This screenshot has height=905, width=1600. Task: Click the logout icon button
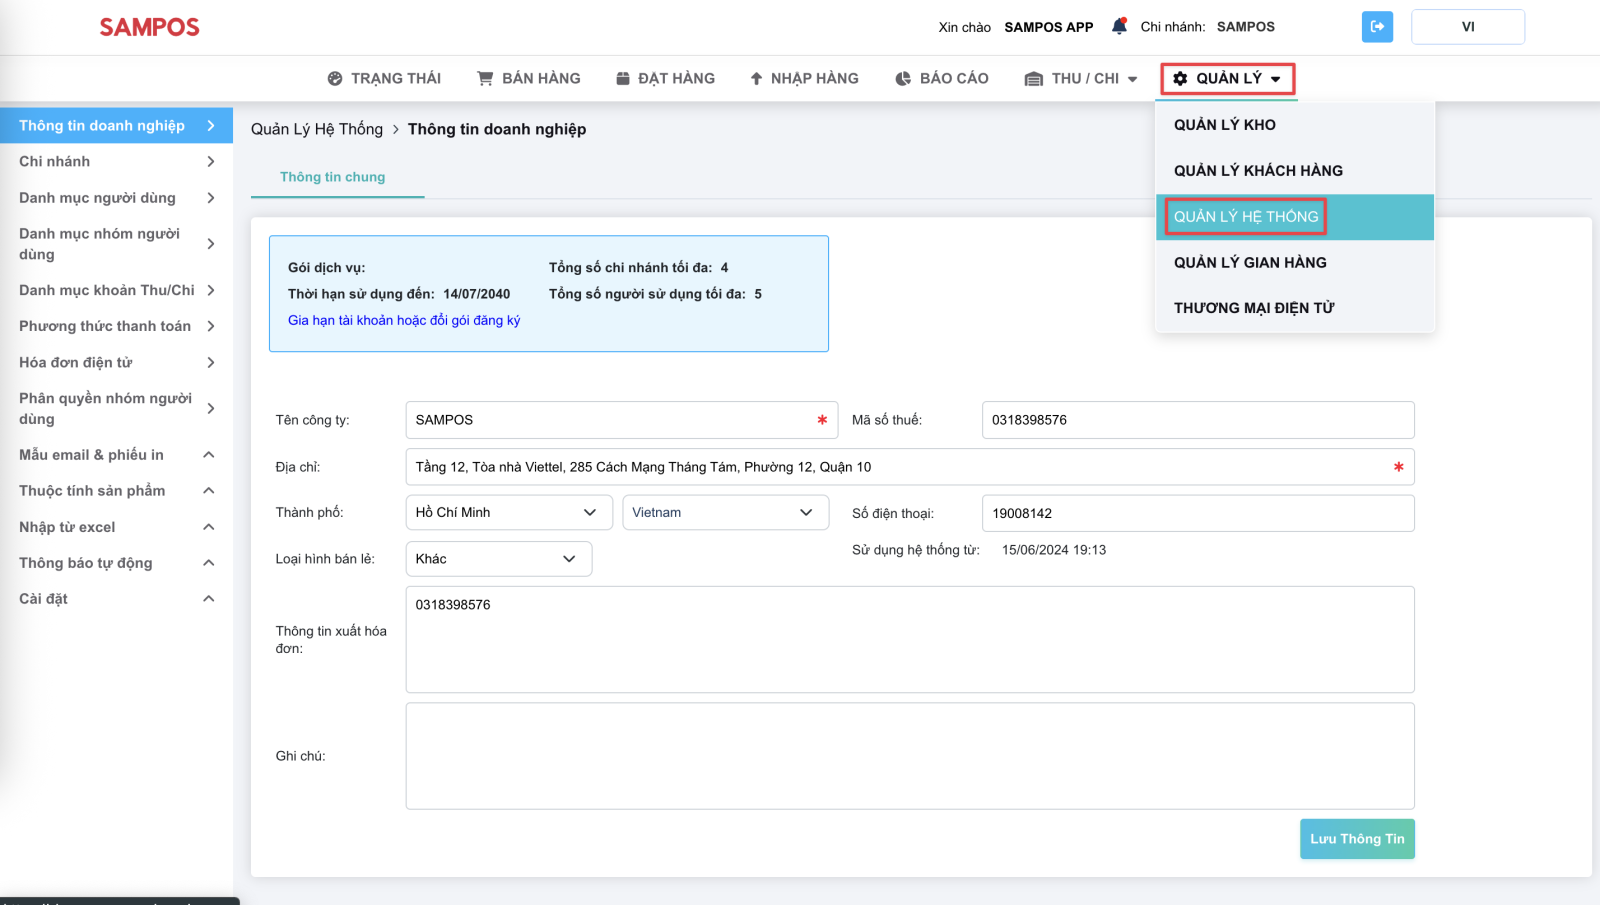(x=1377, y=27)
